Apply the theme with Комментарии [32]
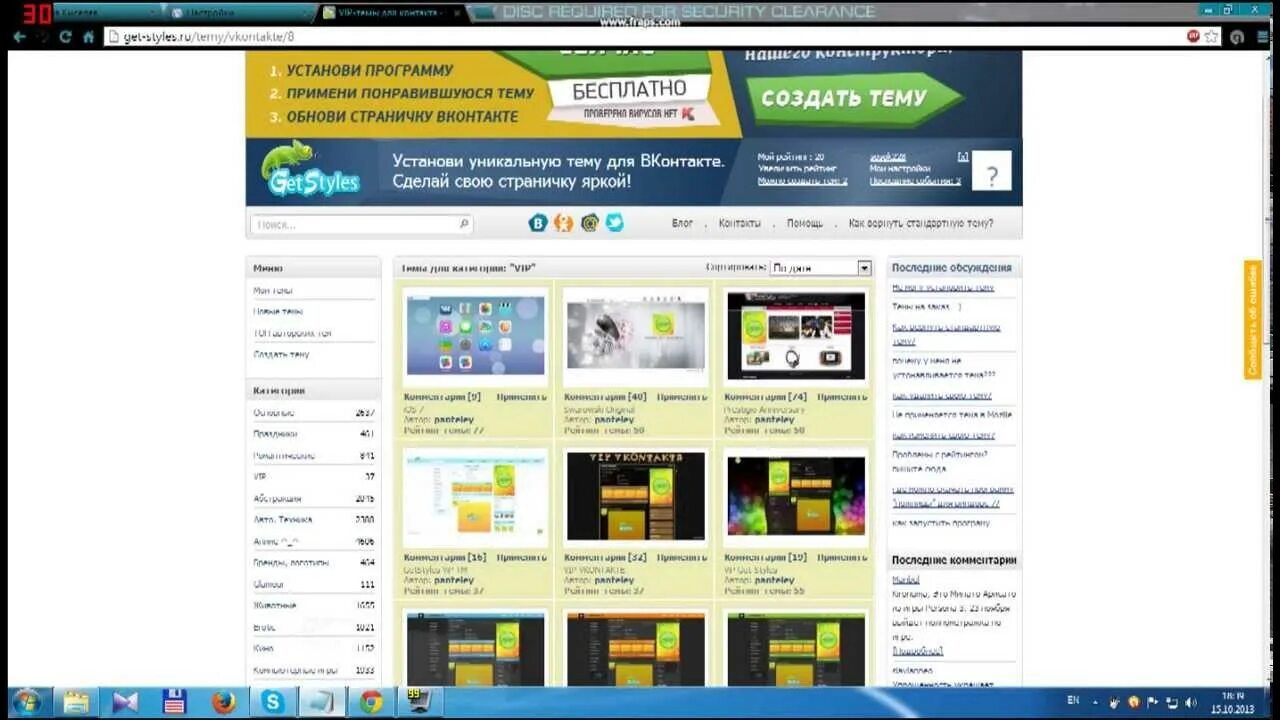Screen dimensions: 1280x720 [x=681, y=557]
